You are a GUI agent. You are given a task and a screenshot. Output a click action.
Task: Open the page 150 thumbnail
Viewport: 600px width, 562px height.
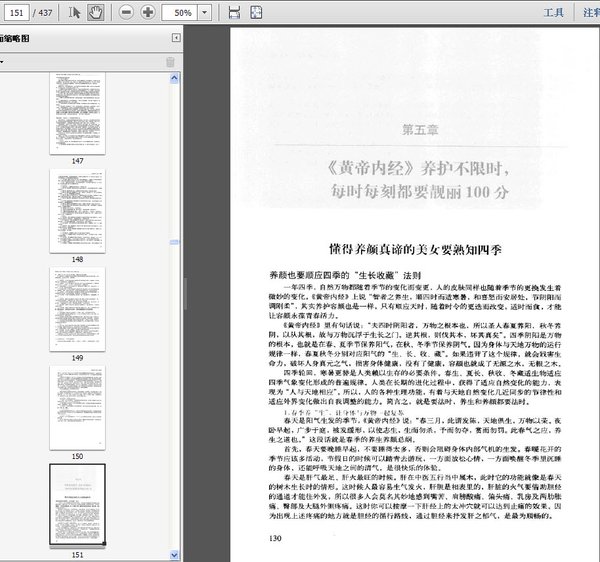77,407
